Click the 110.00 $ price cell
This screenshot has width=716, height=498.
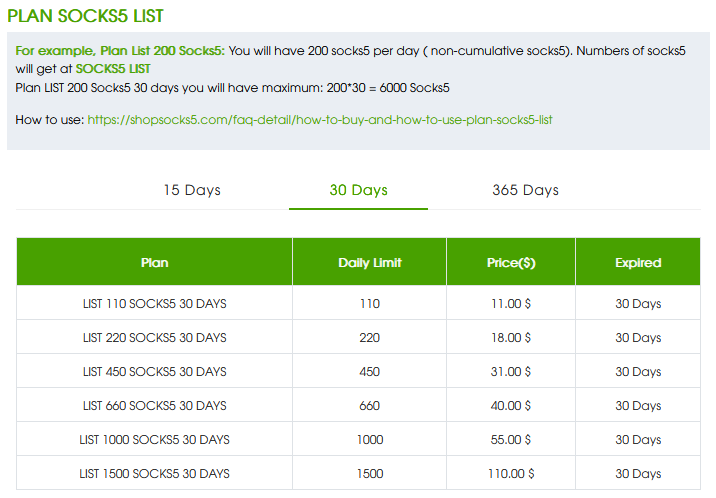tap(511, 474)
